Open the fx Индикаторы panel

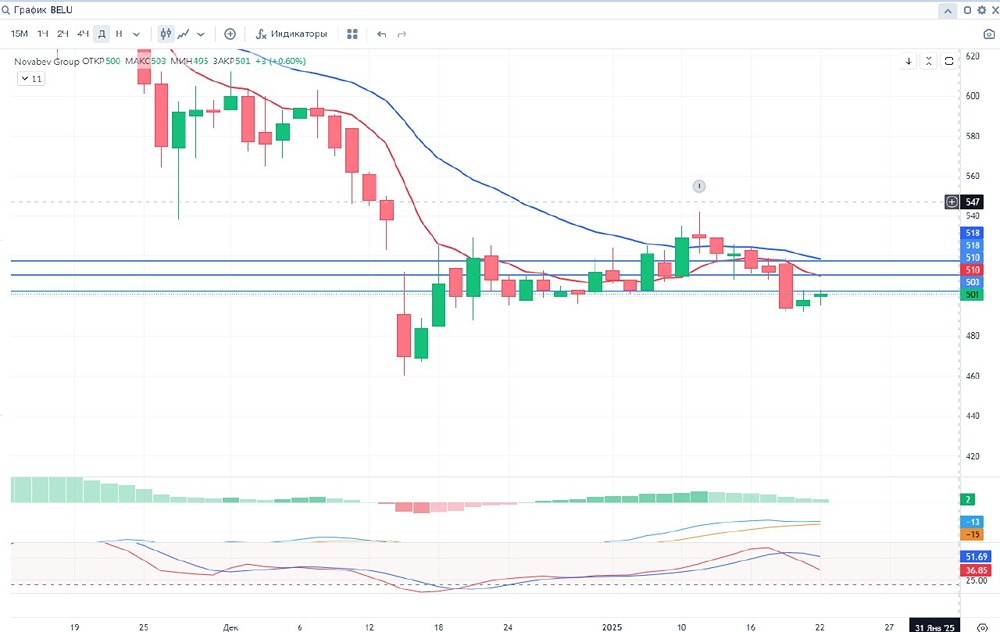(290, 33)
